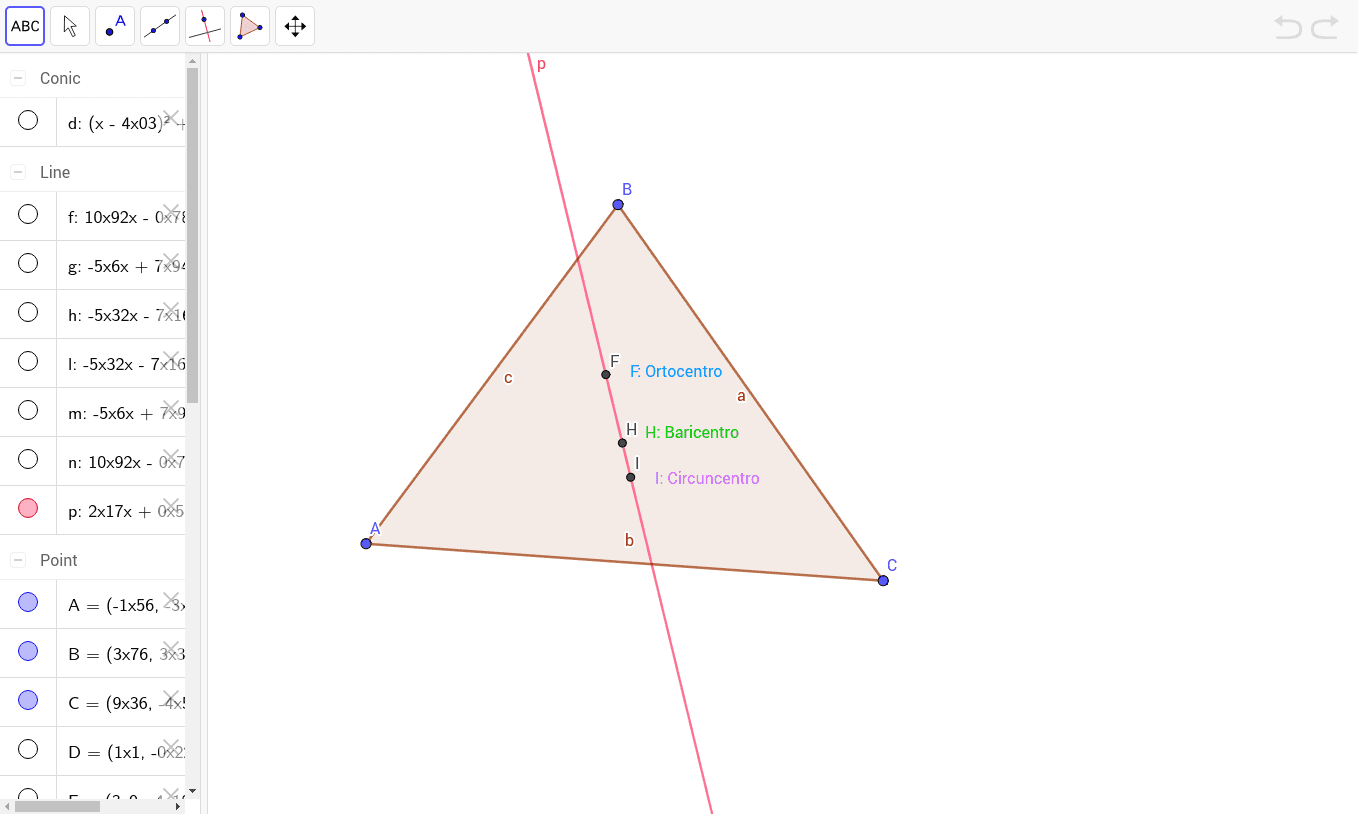1359x816 pixels.
Task: Select the 'B = (3x76' point row
Action: 93,653
